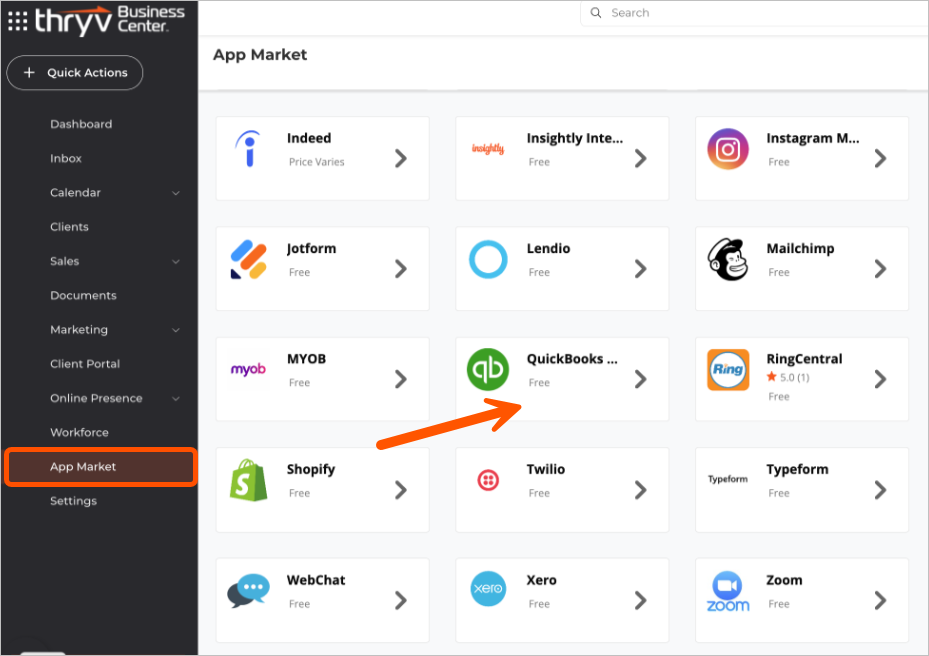Open the MYOB card arrow
The width and height of the screenshot is (929, 656).
click(x=401, y=379)
